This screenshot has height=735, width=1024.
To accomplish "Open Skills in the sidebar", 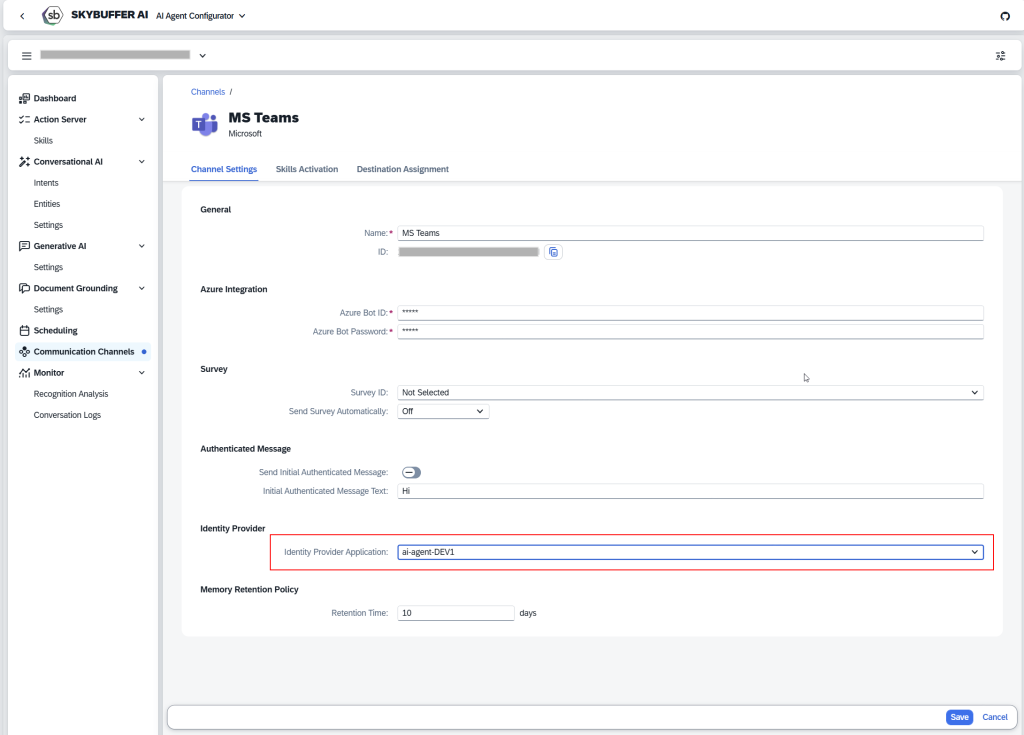I will 43,140.
